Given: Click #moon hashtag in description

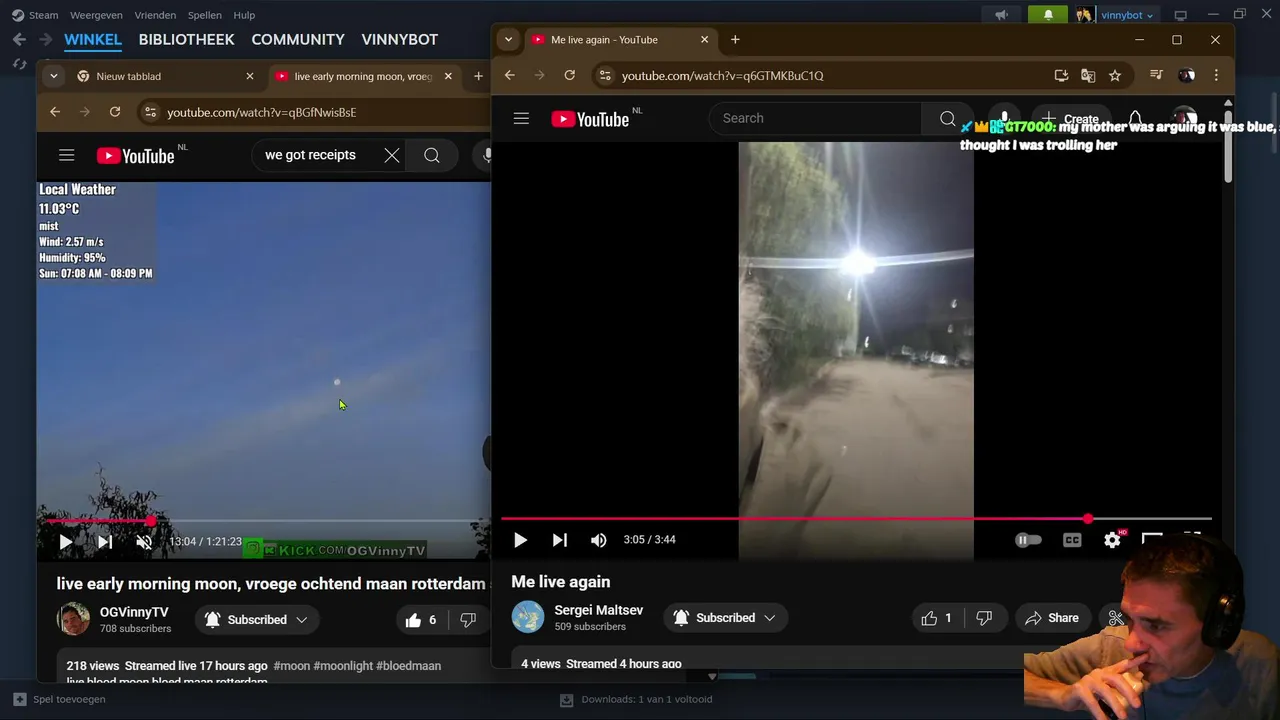Looking at the screenshot, I should [291, 666].
